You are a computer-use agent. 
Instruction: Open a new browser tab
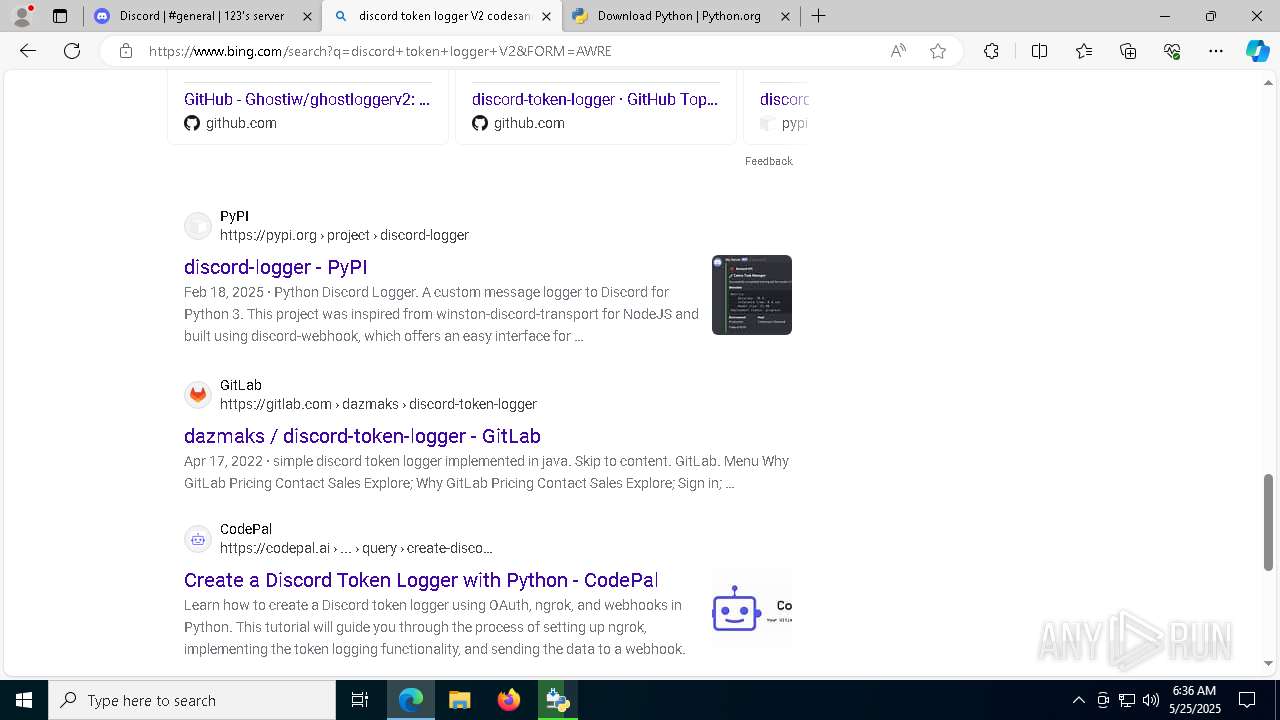click(x=818, y=16)
